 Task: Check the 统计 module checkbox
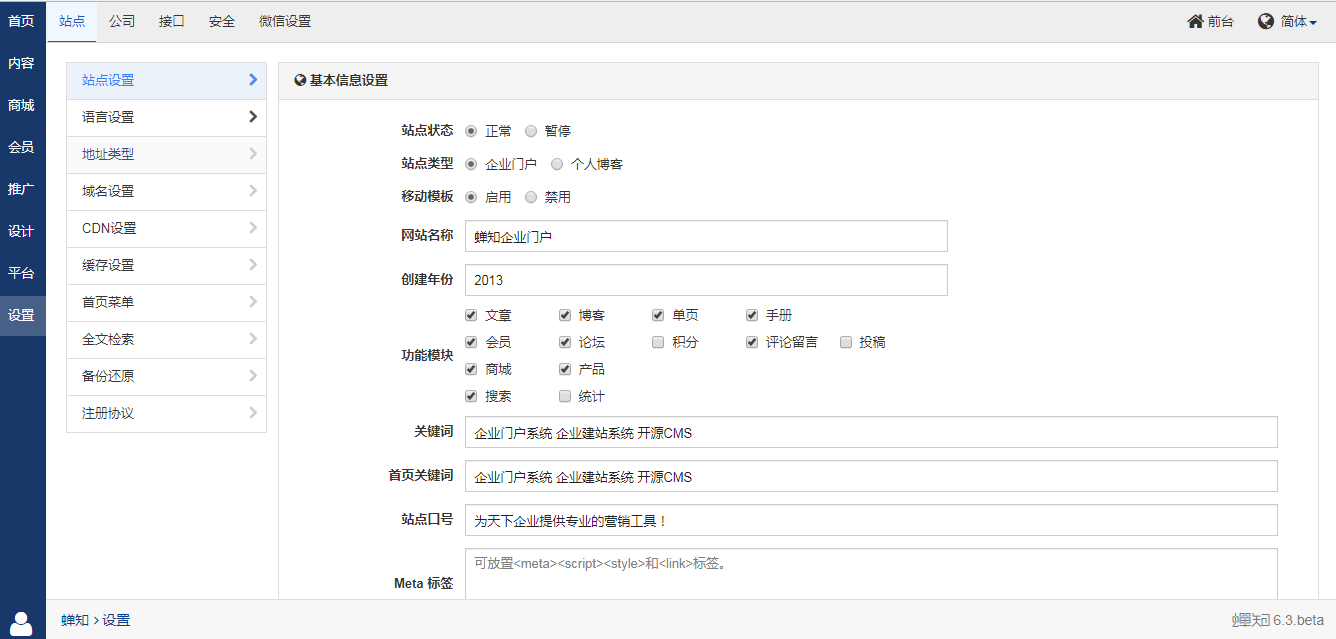coord(564,396)
